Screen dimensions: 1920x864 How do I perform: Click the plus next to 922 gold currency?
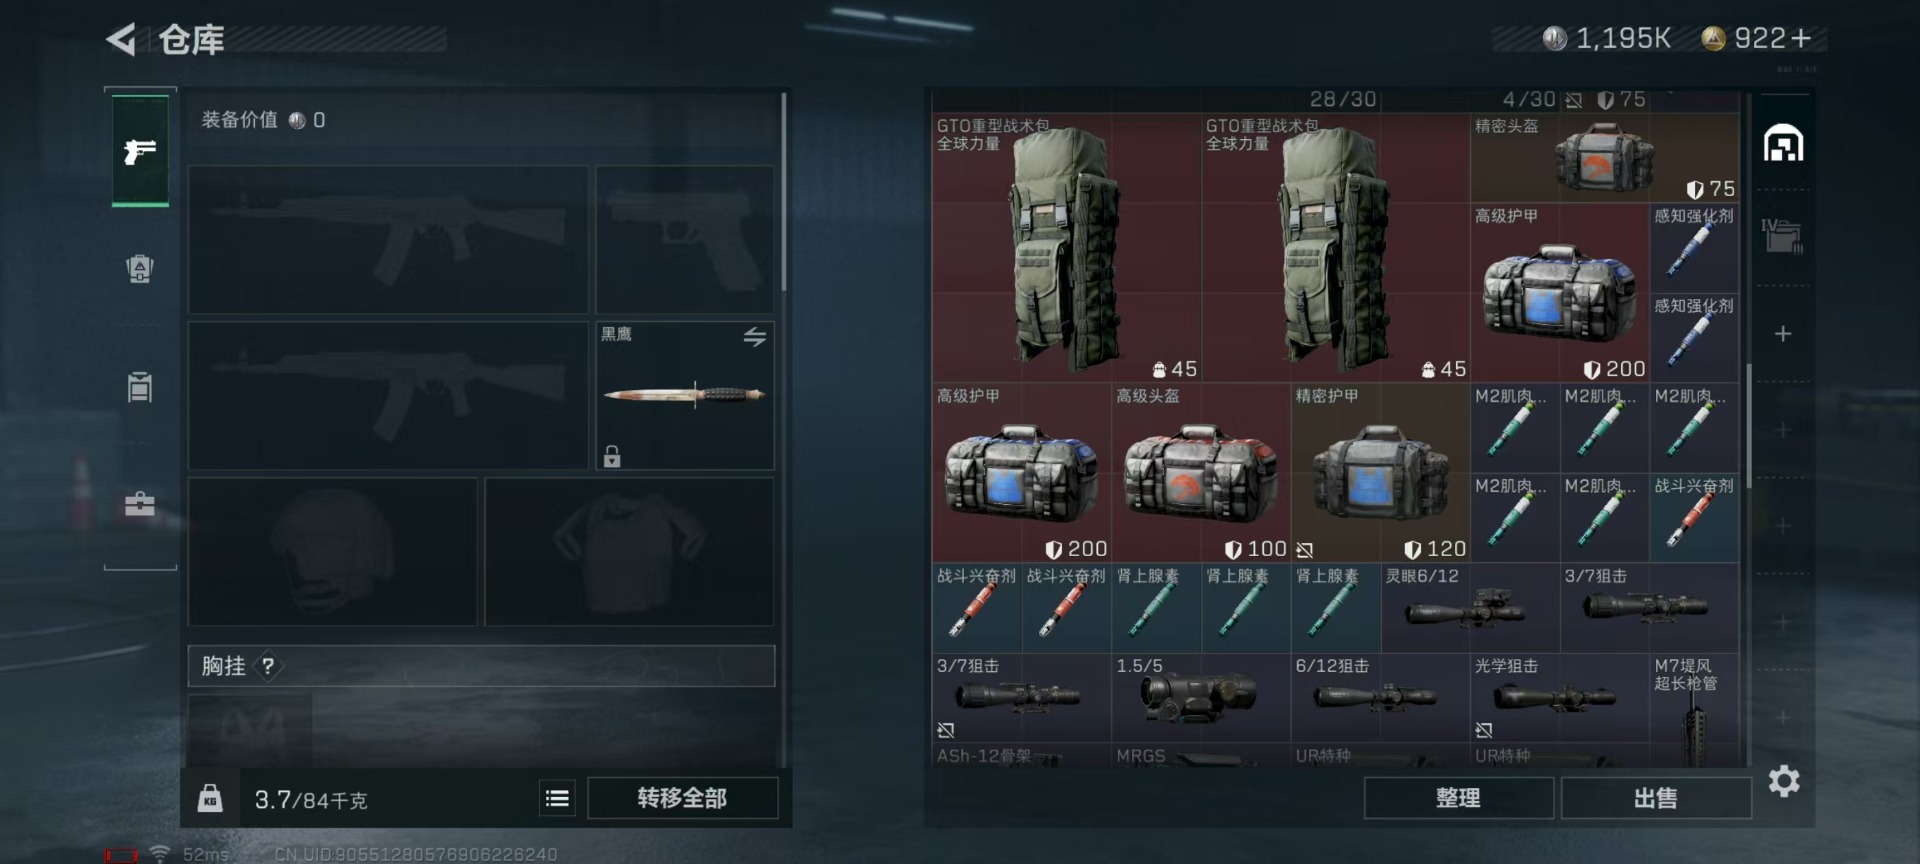coord(1801,38)
